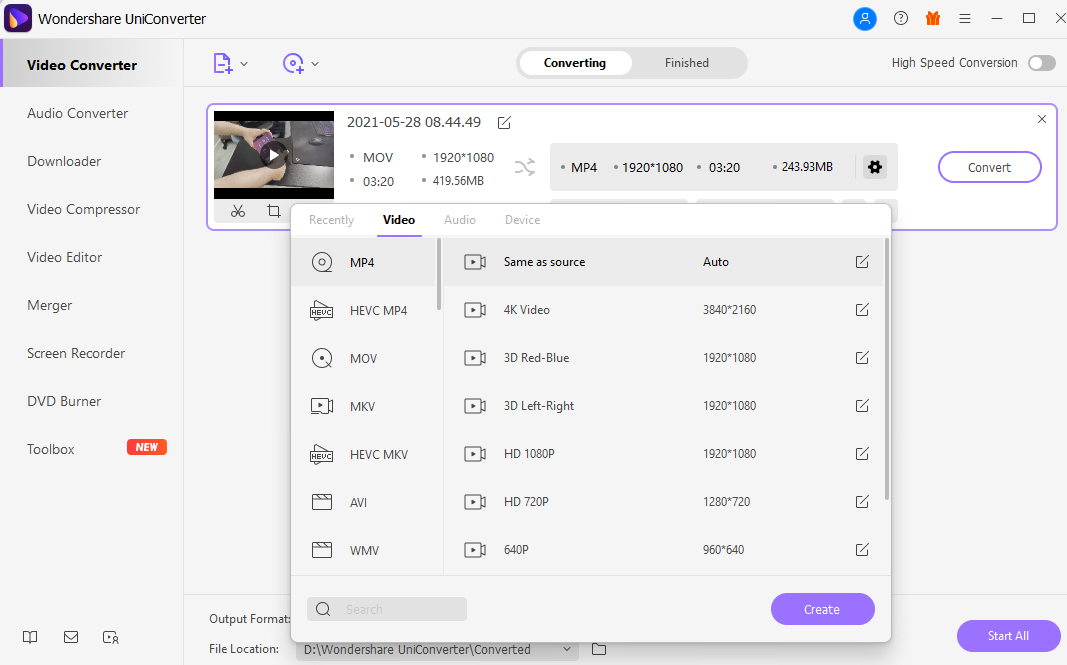Open output settings gear icon

pos(875,167)
